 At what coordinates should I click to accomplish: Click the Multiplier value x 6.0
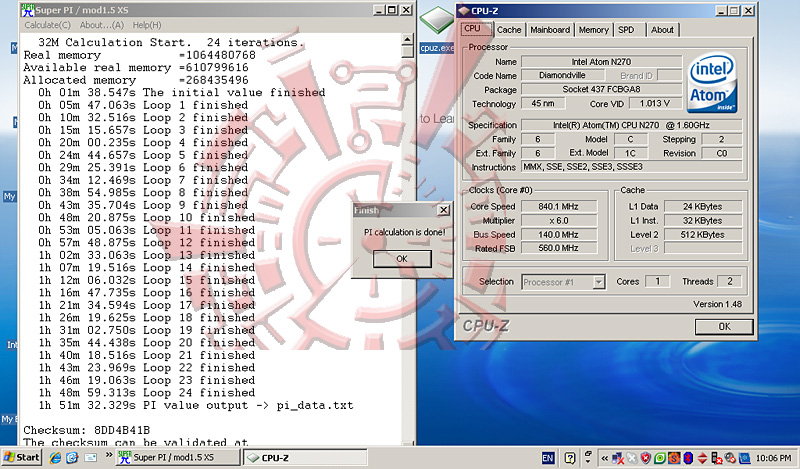pyautogui.click(x=558, y=220)
